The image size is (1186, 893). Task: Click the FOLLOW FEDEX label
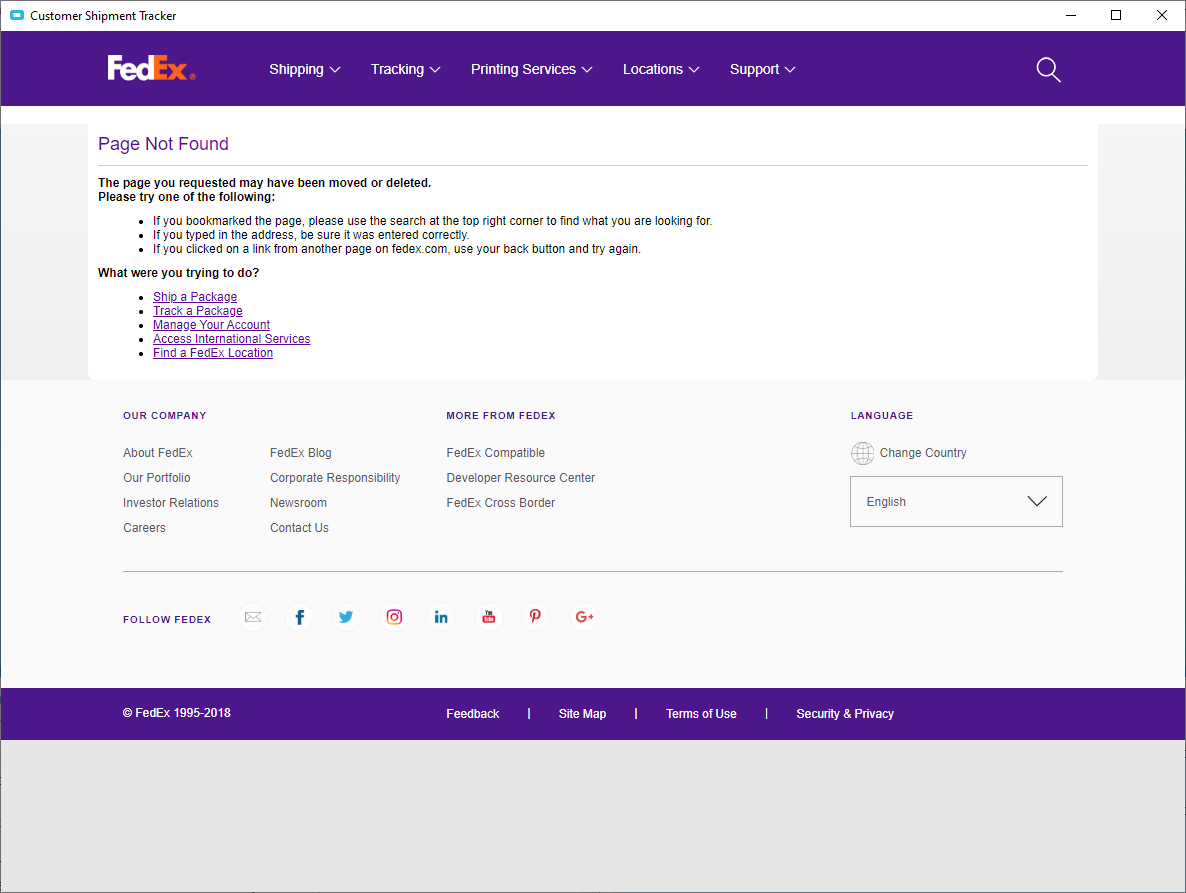[167, 619]
